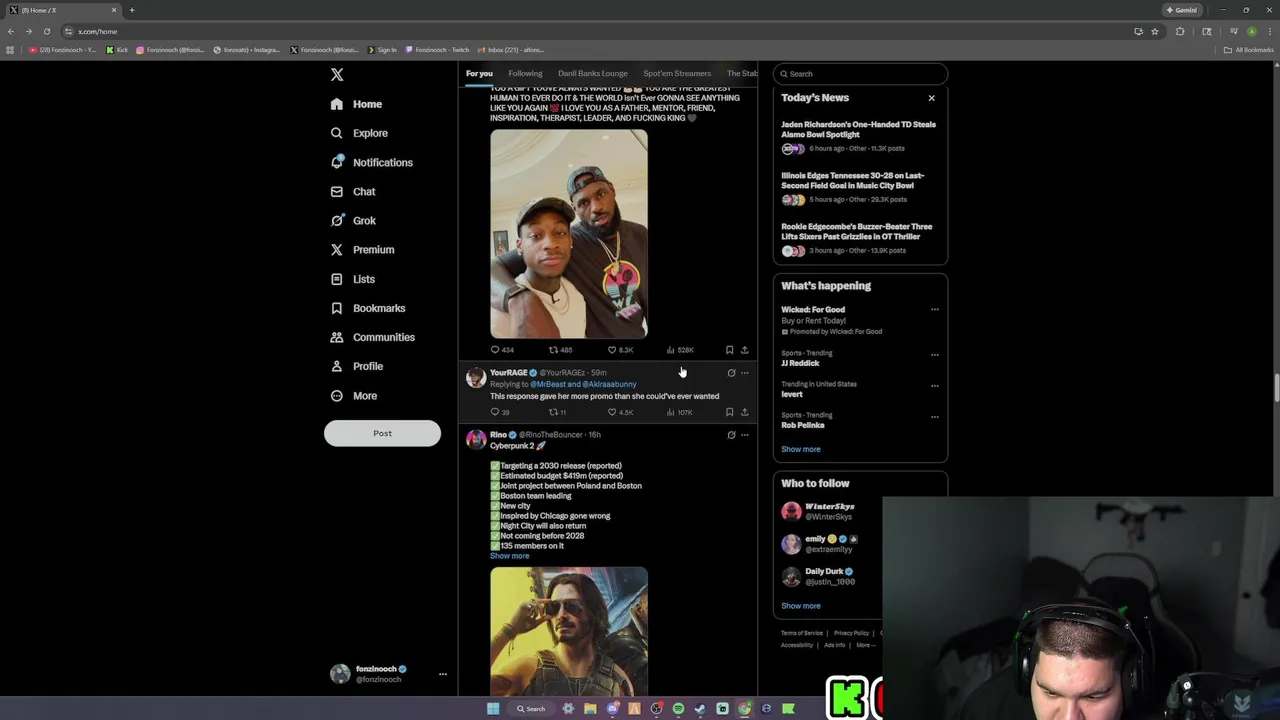
Task: Bookmark YourRAGE's post
Action: pyautogui.click(x=729, y=412)
